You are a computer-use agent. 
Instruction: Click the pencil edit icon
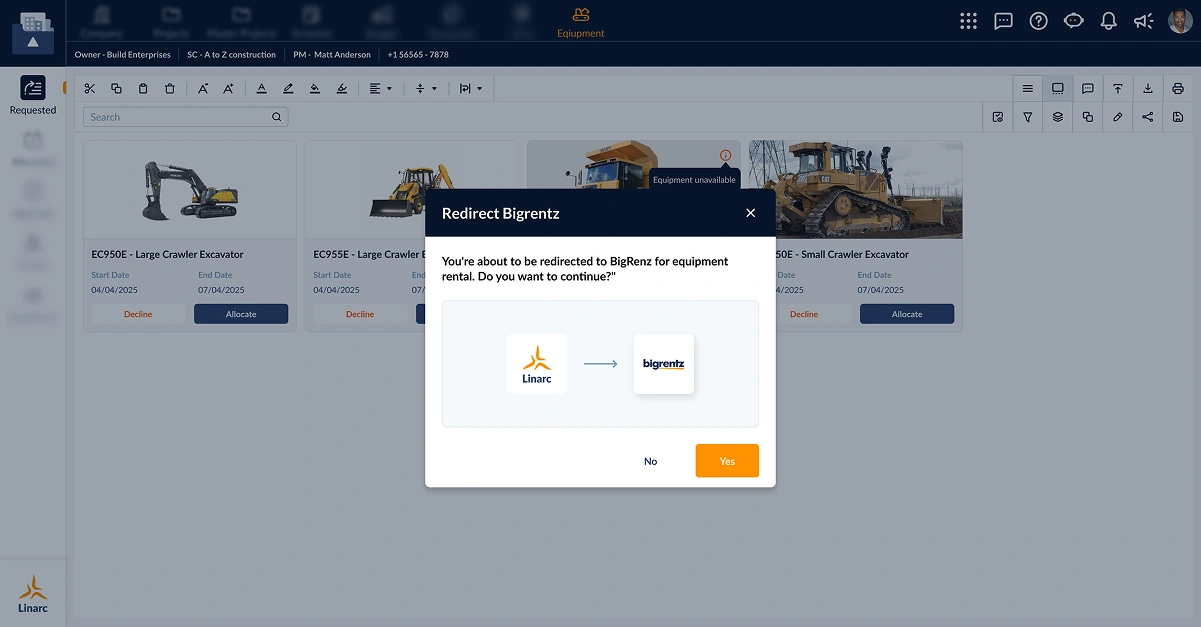pyautogui.click(x=1117, y=117)
